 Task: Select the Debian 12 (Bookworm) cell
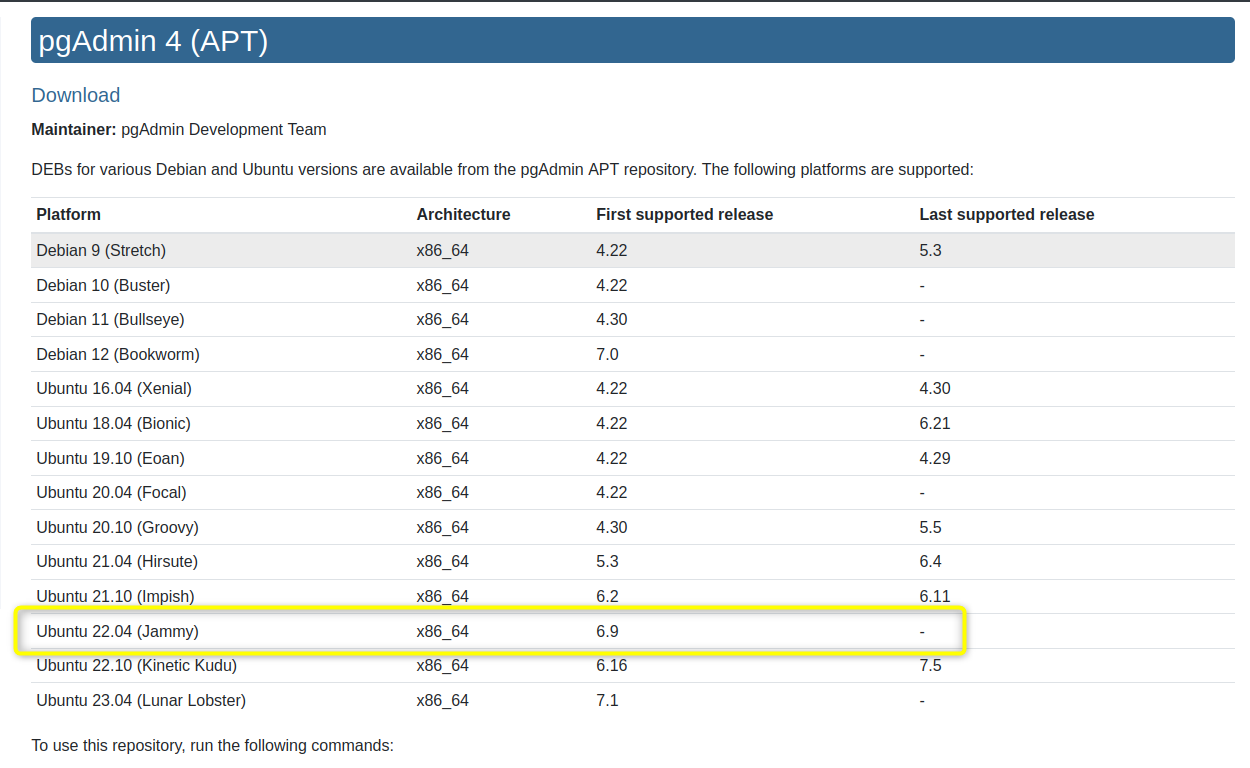[x=118, y=354]
